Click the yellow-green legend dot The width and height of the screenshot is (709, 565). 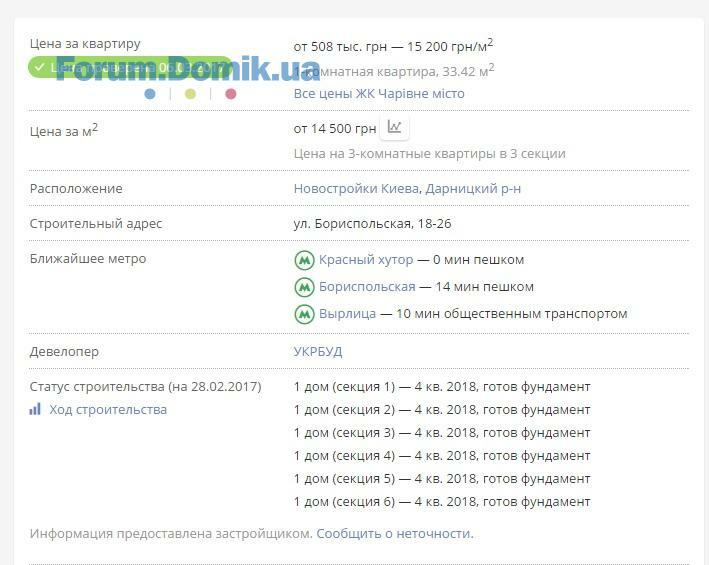click(x=190, y=94)
